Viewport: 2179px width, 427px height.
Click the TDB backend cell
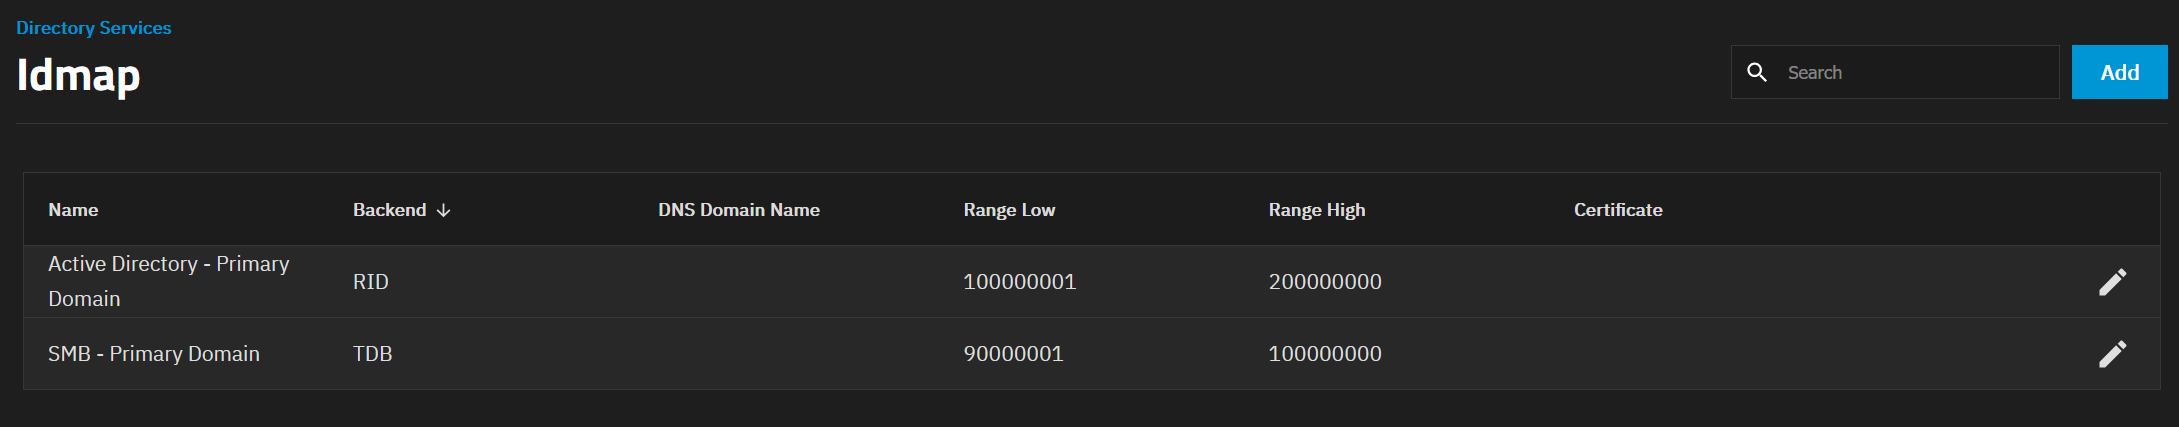pos(373,354)
